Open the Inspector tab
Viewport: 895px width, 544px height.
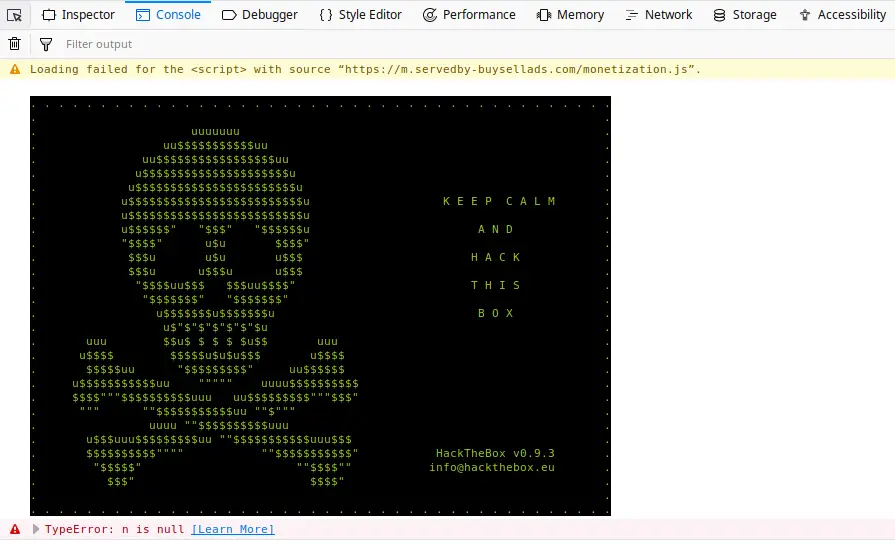(x=79, y=15)
